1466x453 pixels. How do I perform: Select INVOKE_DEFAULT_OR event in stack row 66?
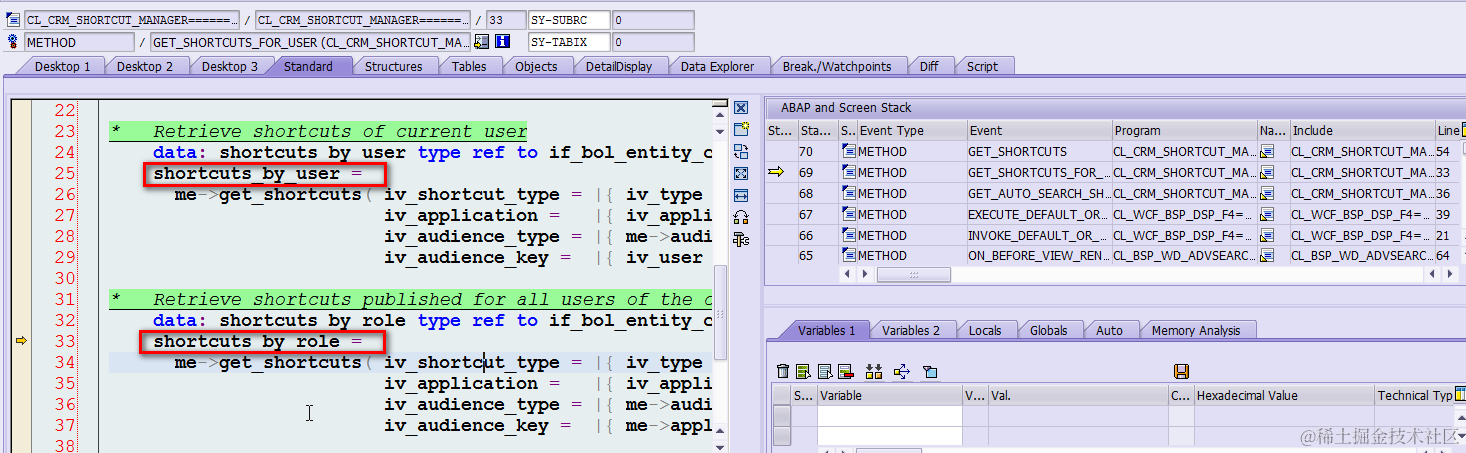pyautogui.click(x=1039, y=235)
